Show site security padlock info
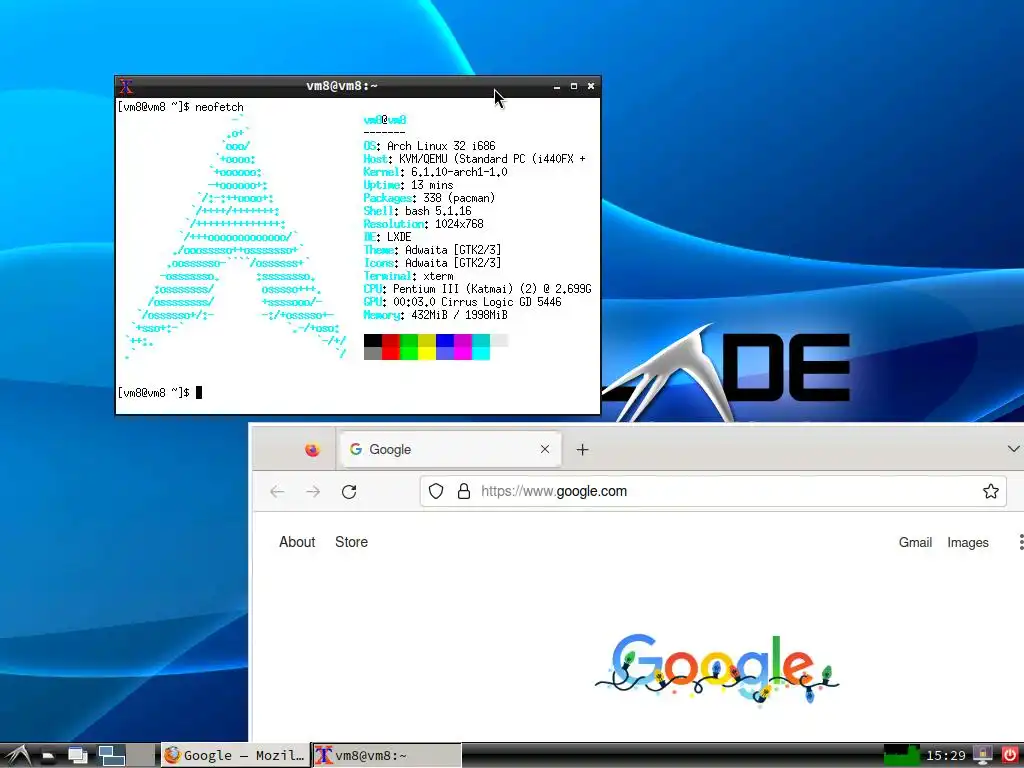Screen dimensions: 1024x768 464,491
